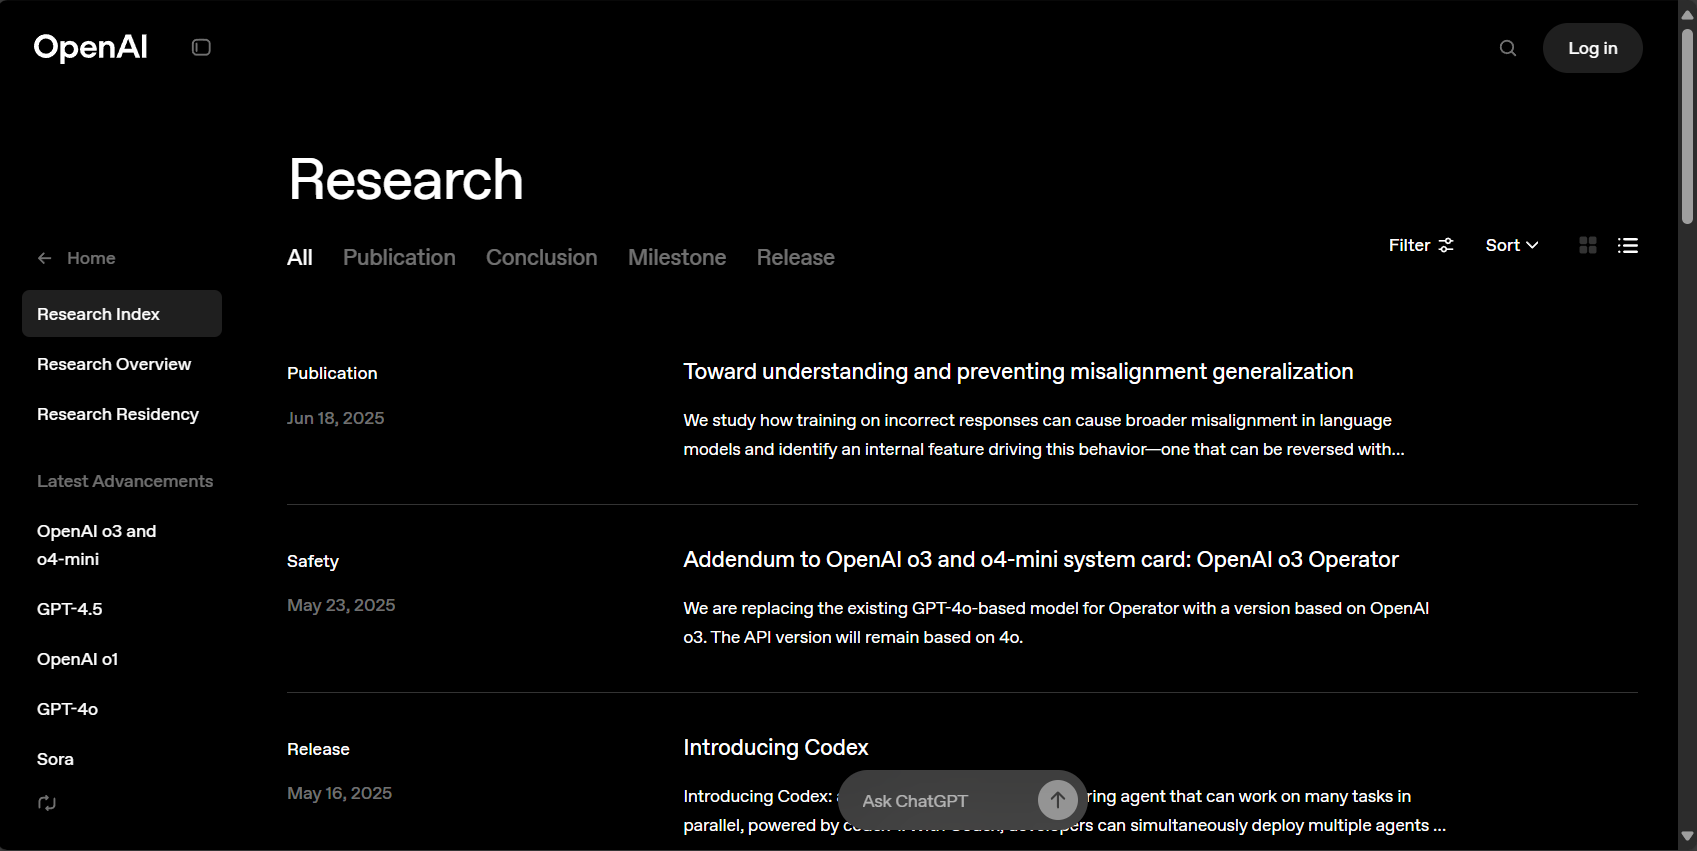
Task: Switch to the Release tab
Action: pos(796,257)
